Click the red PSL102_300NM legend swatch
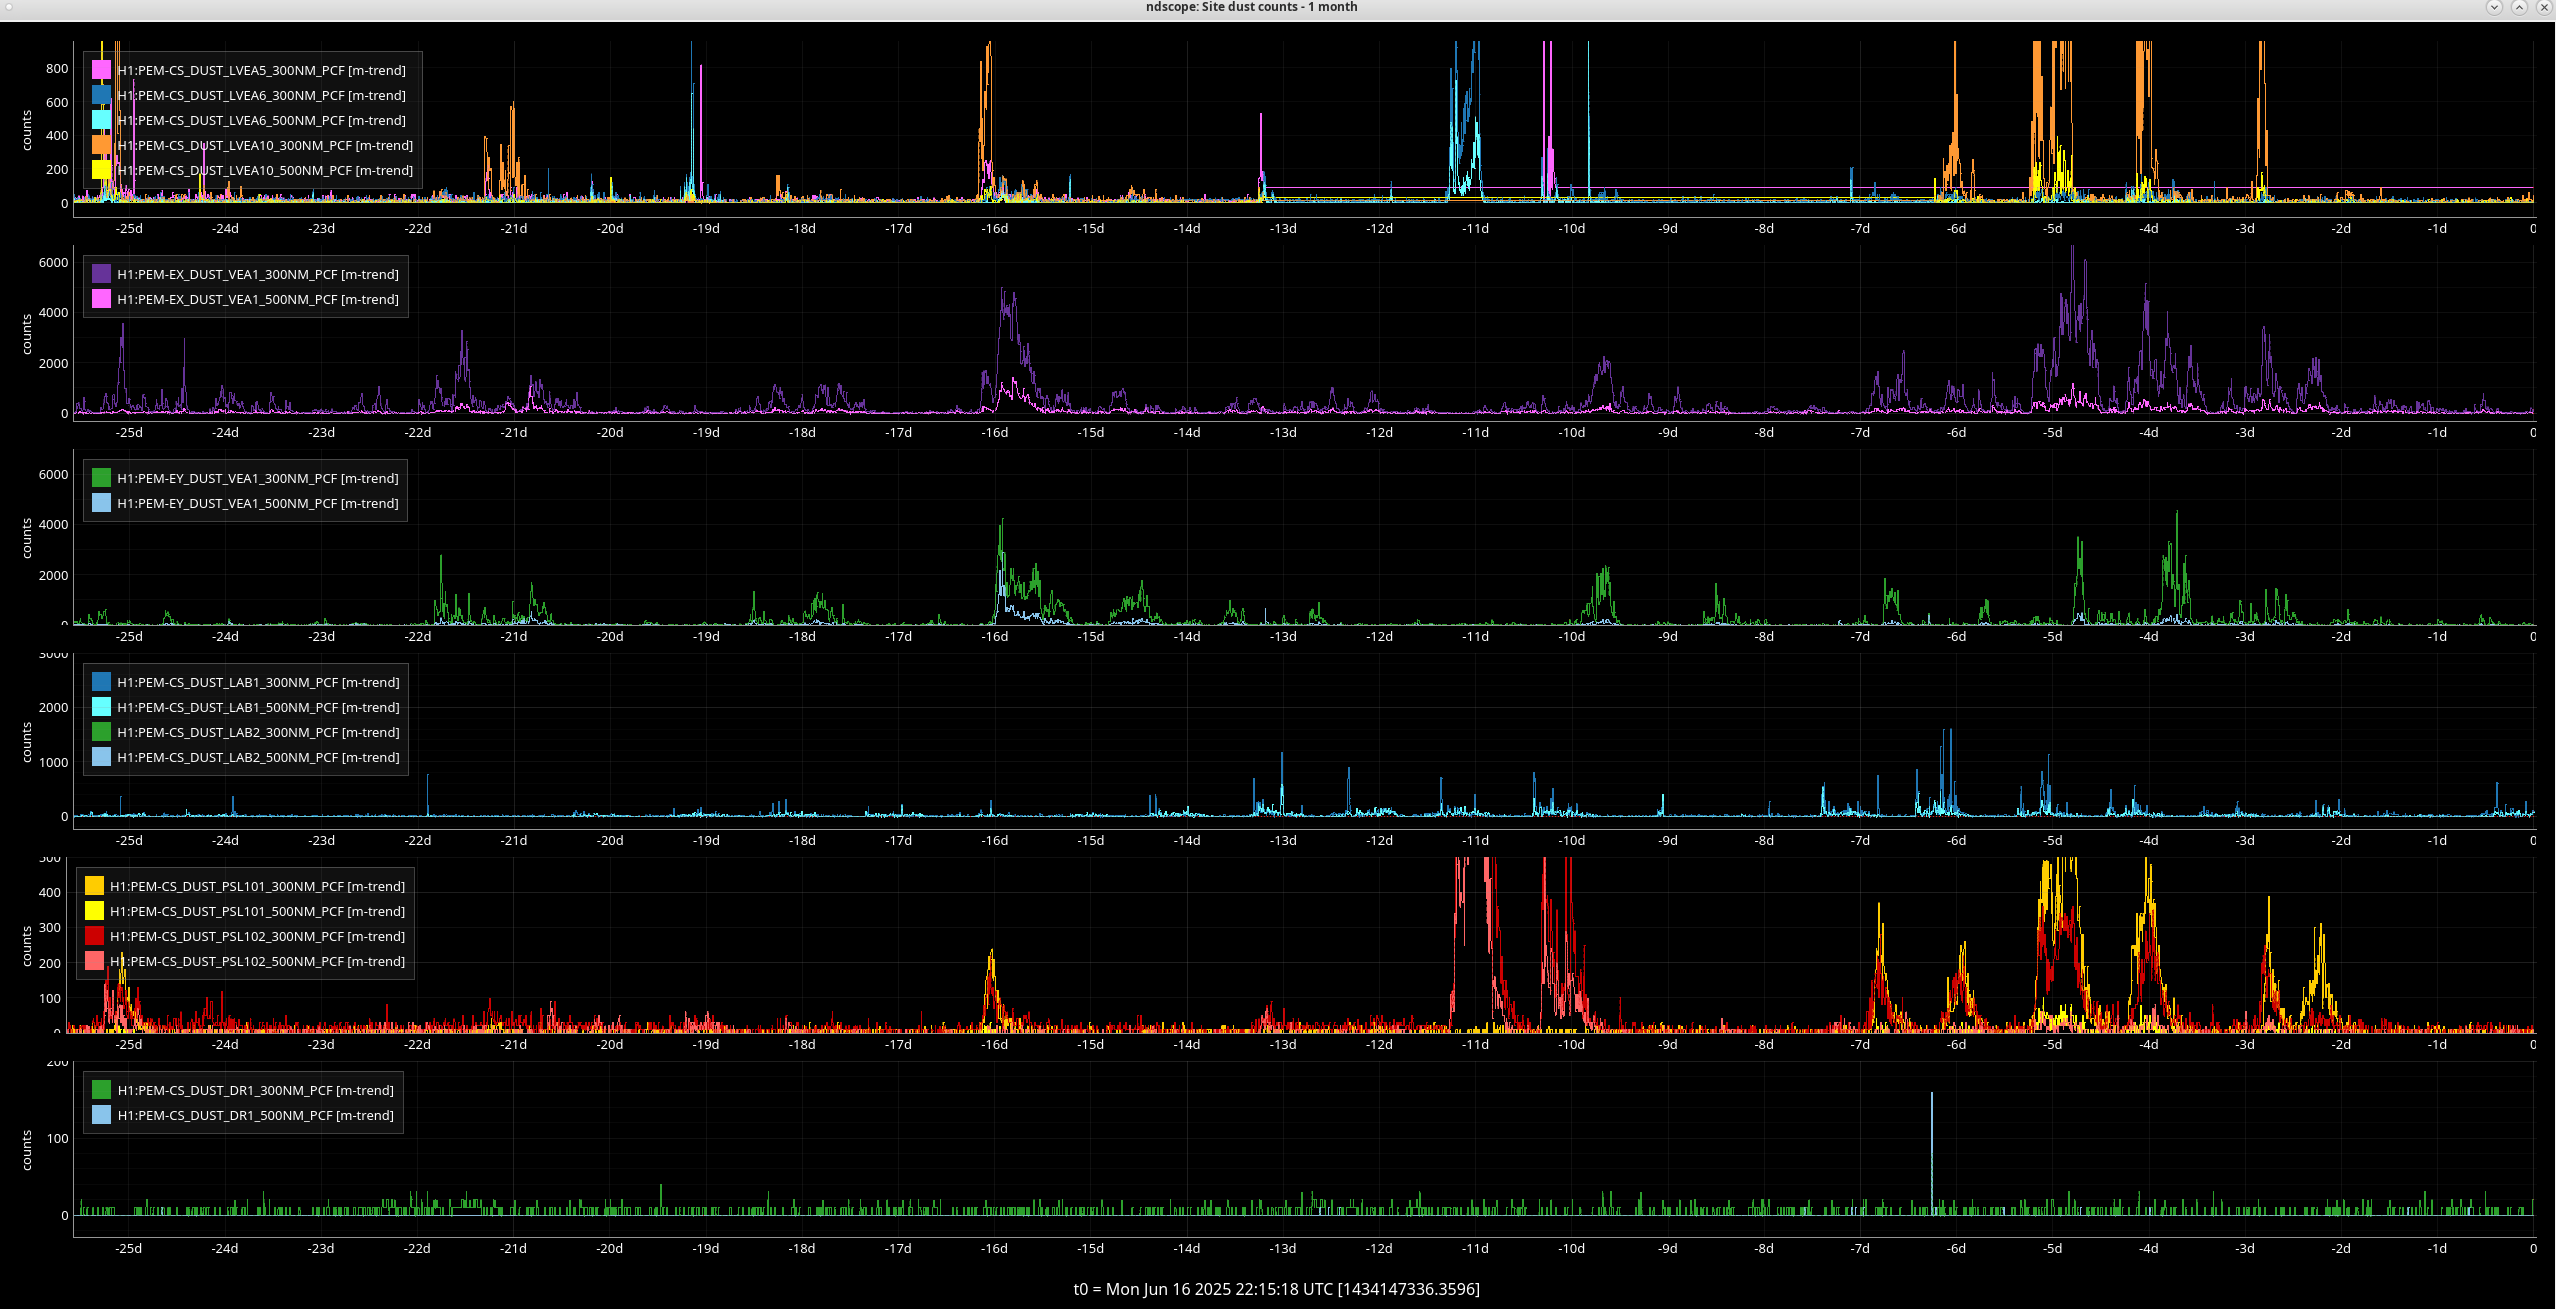Screen dimensions: 2556x1309 point(95,936)
